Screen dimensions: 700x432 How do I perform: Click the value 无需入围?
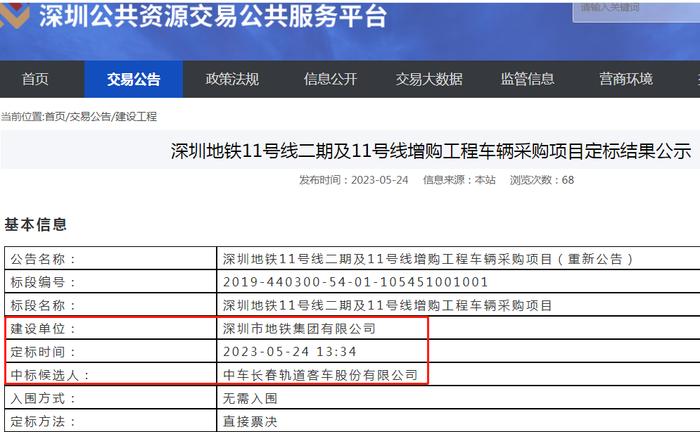(250, 398)
